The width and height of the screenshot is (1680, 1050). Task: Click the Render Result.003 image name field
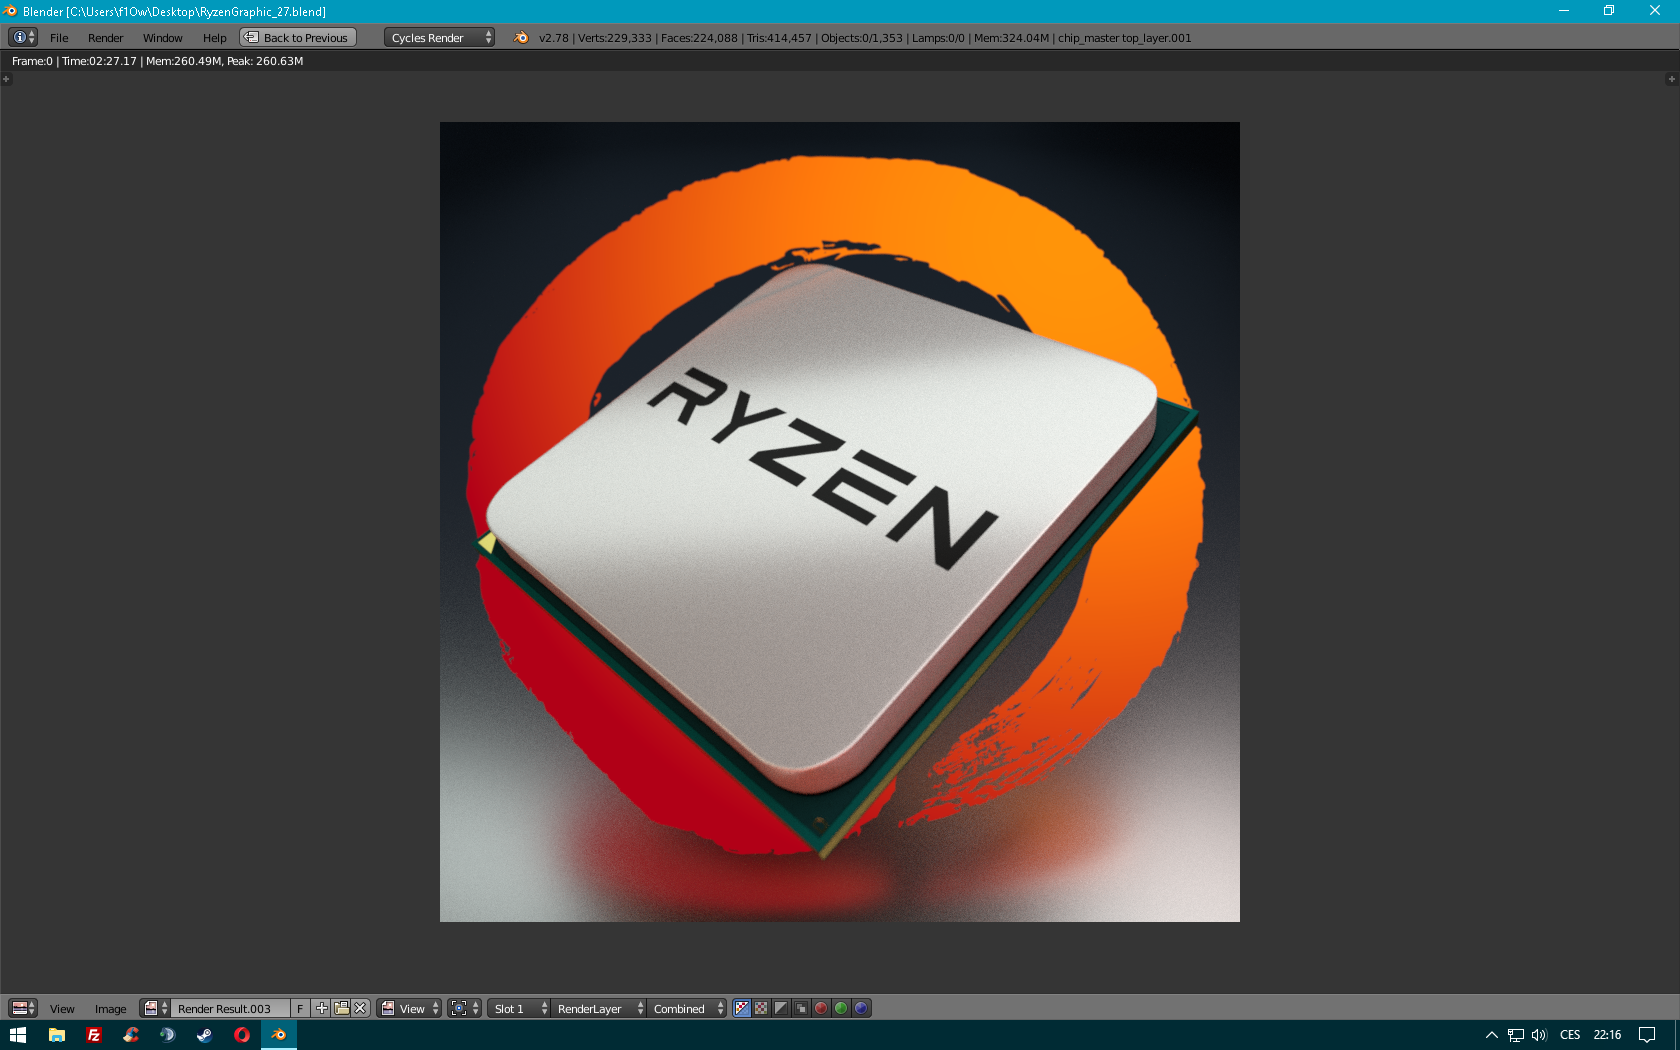229,1008
